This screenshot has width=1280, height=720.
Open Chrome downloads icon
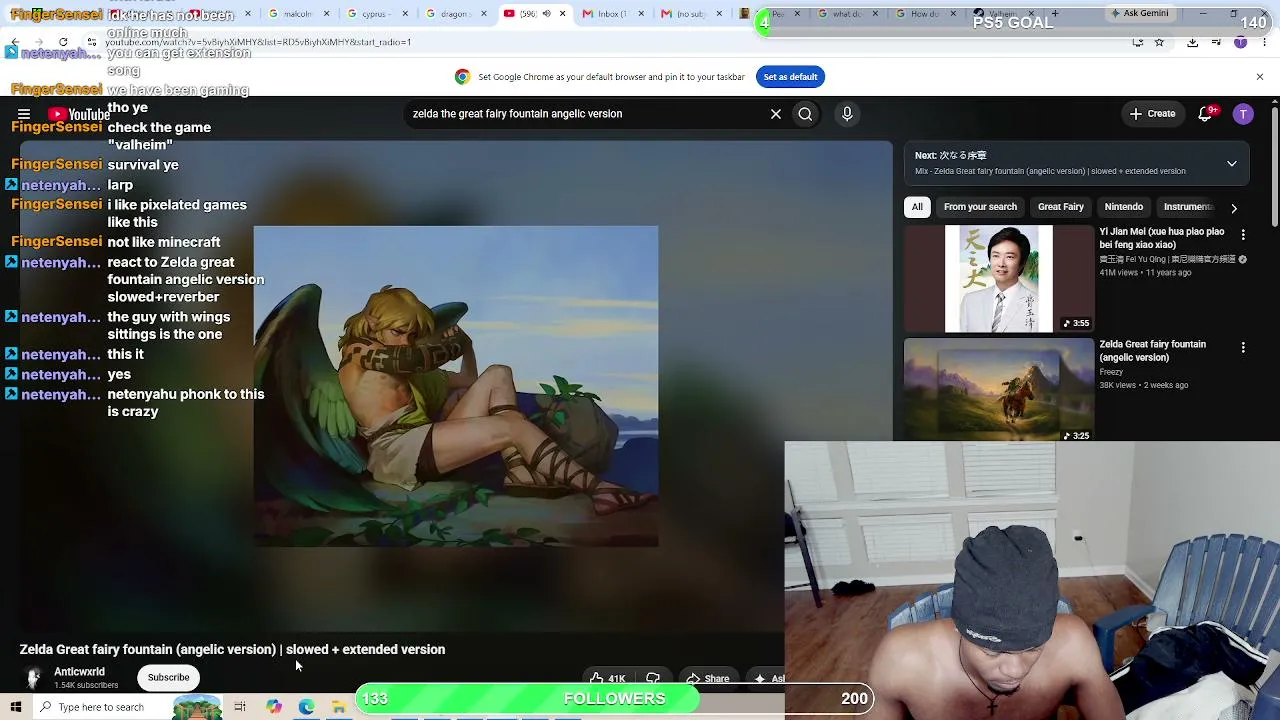coord(1193,42)
